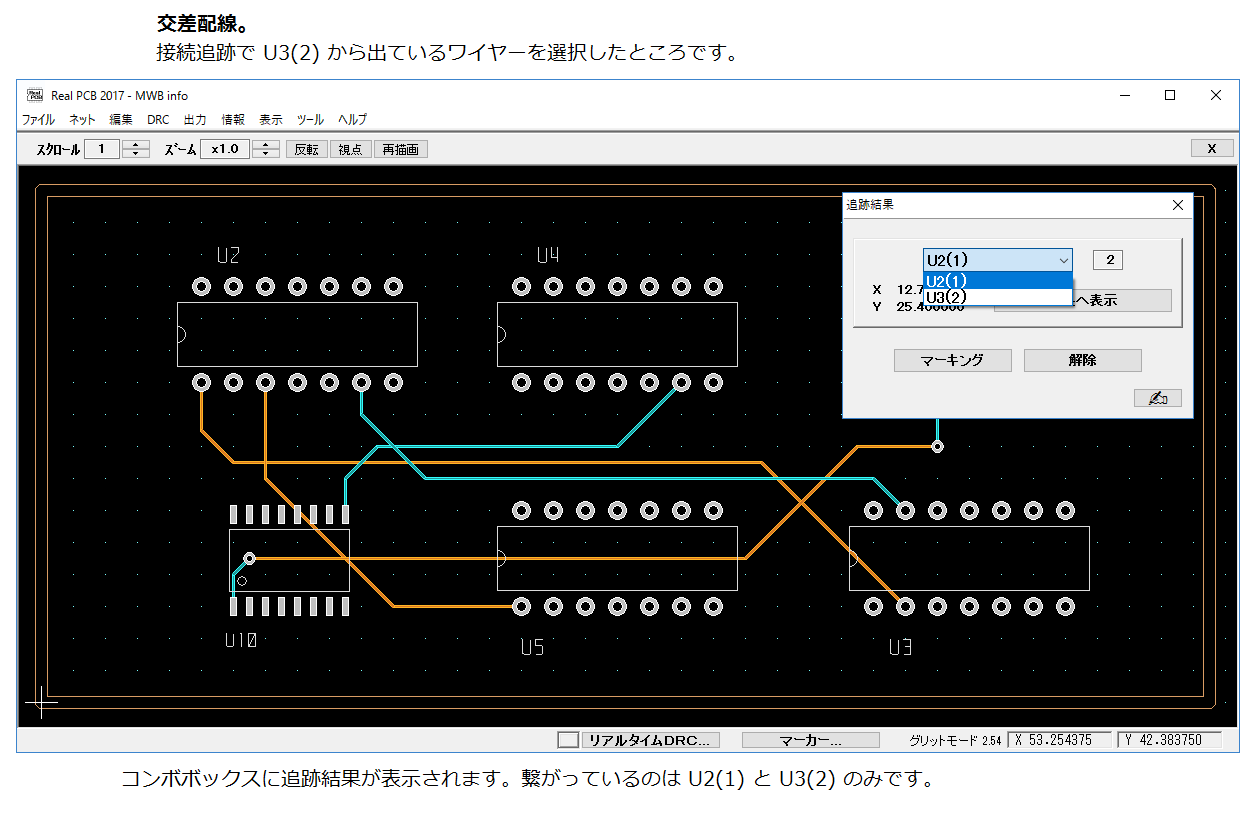Open the ファイル menu
The width and height of the screenshot is (1258, 813).
click(39, 119)
